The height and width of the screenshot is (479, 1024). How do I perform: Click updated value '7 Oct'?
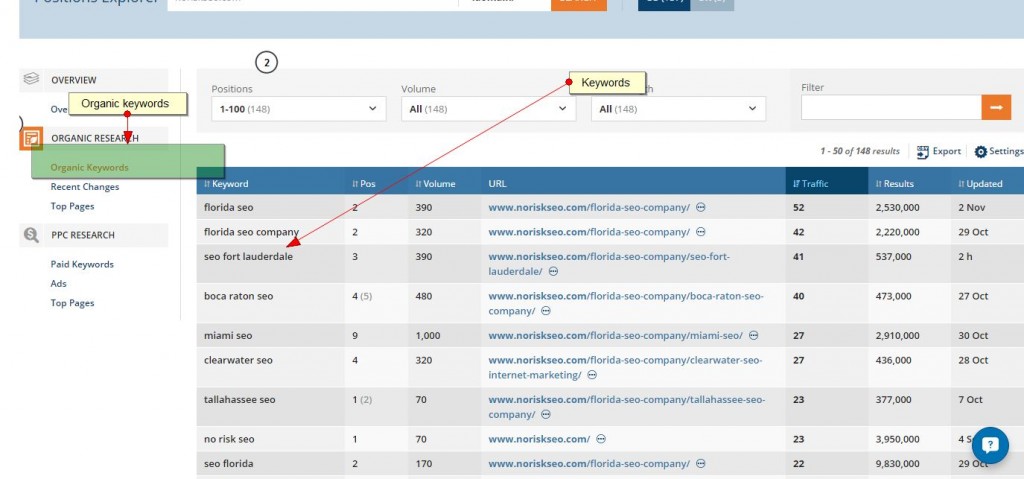tap(970, 399)
